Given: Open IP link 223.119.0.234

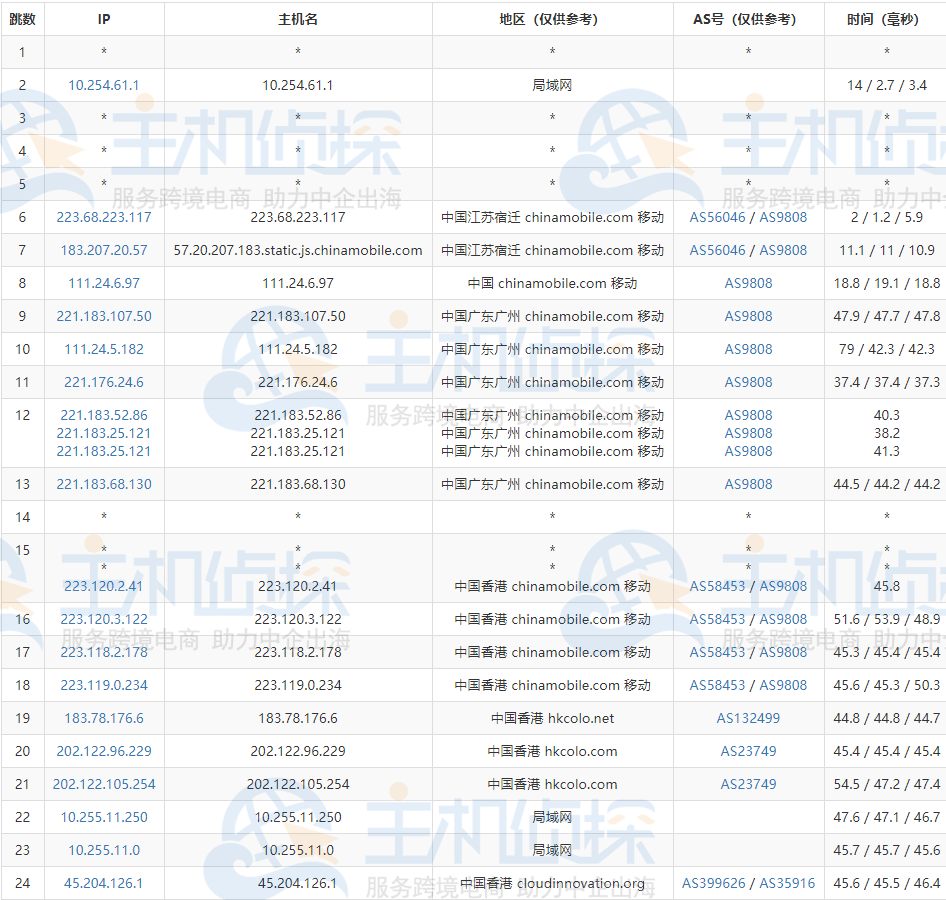Looking at the screenshot, I should (x=104, y=685).
